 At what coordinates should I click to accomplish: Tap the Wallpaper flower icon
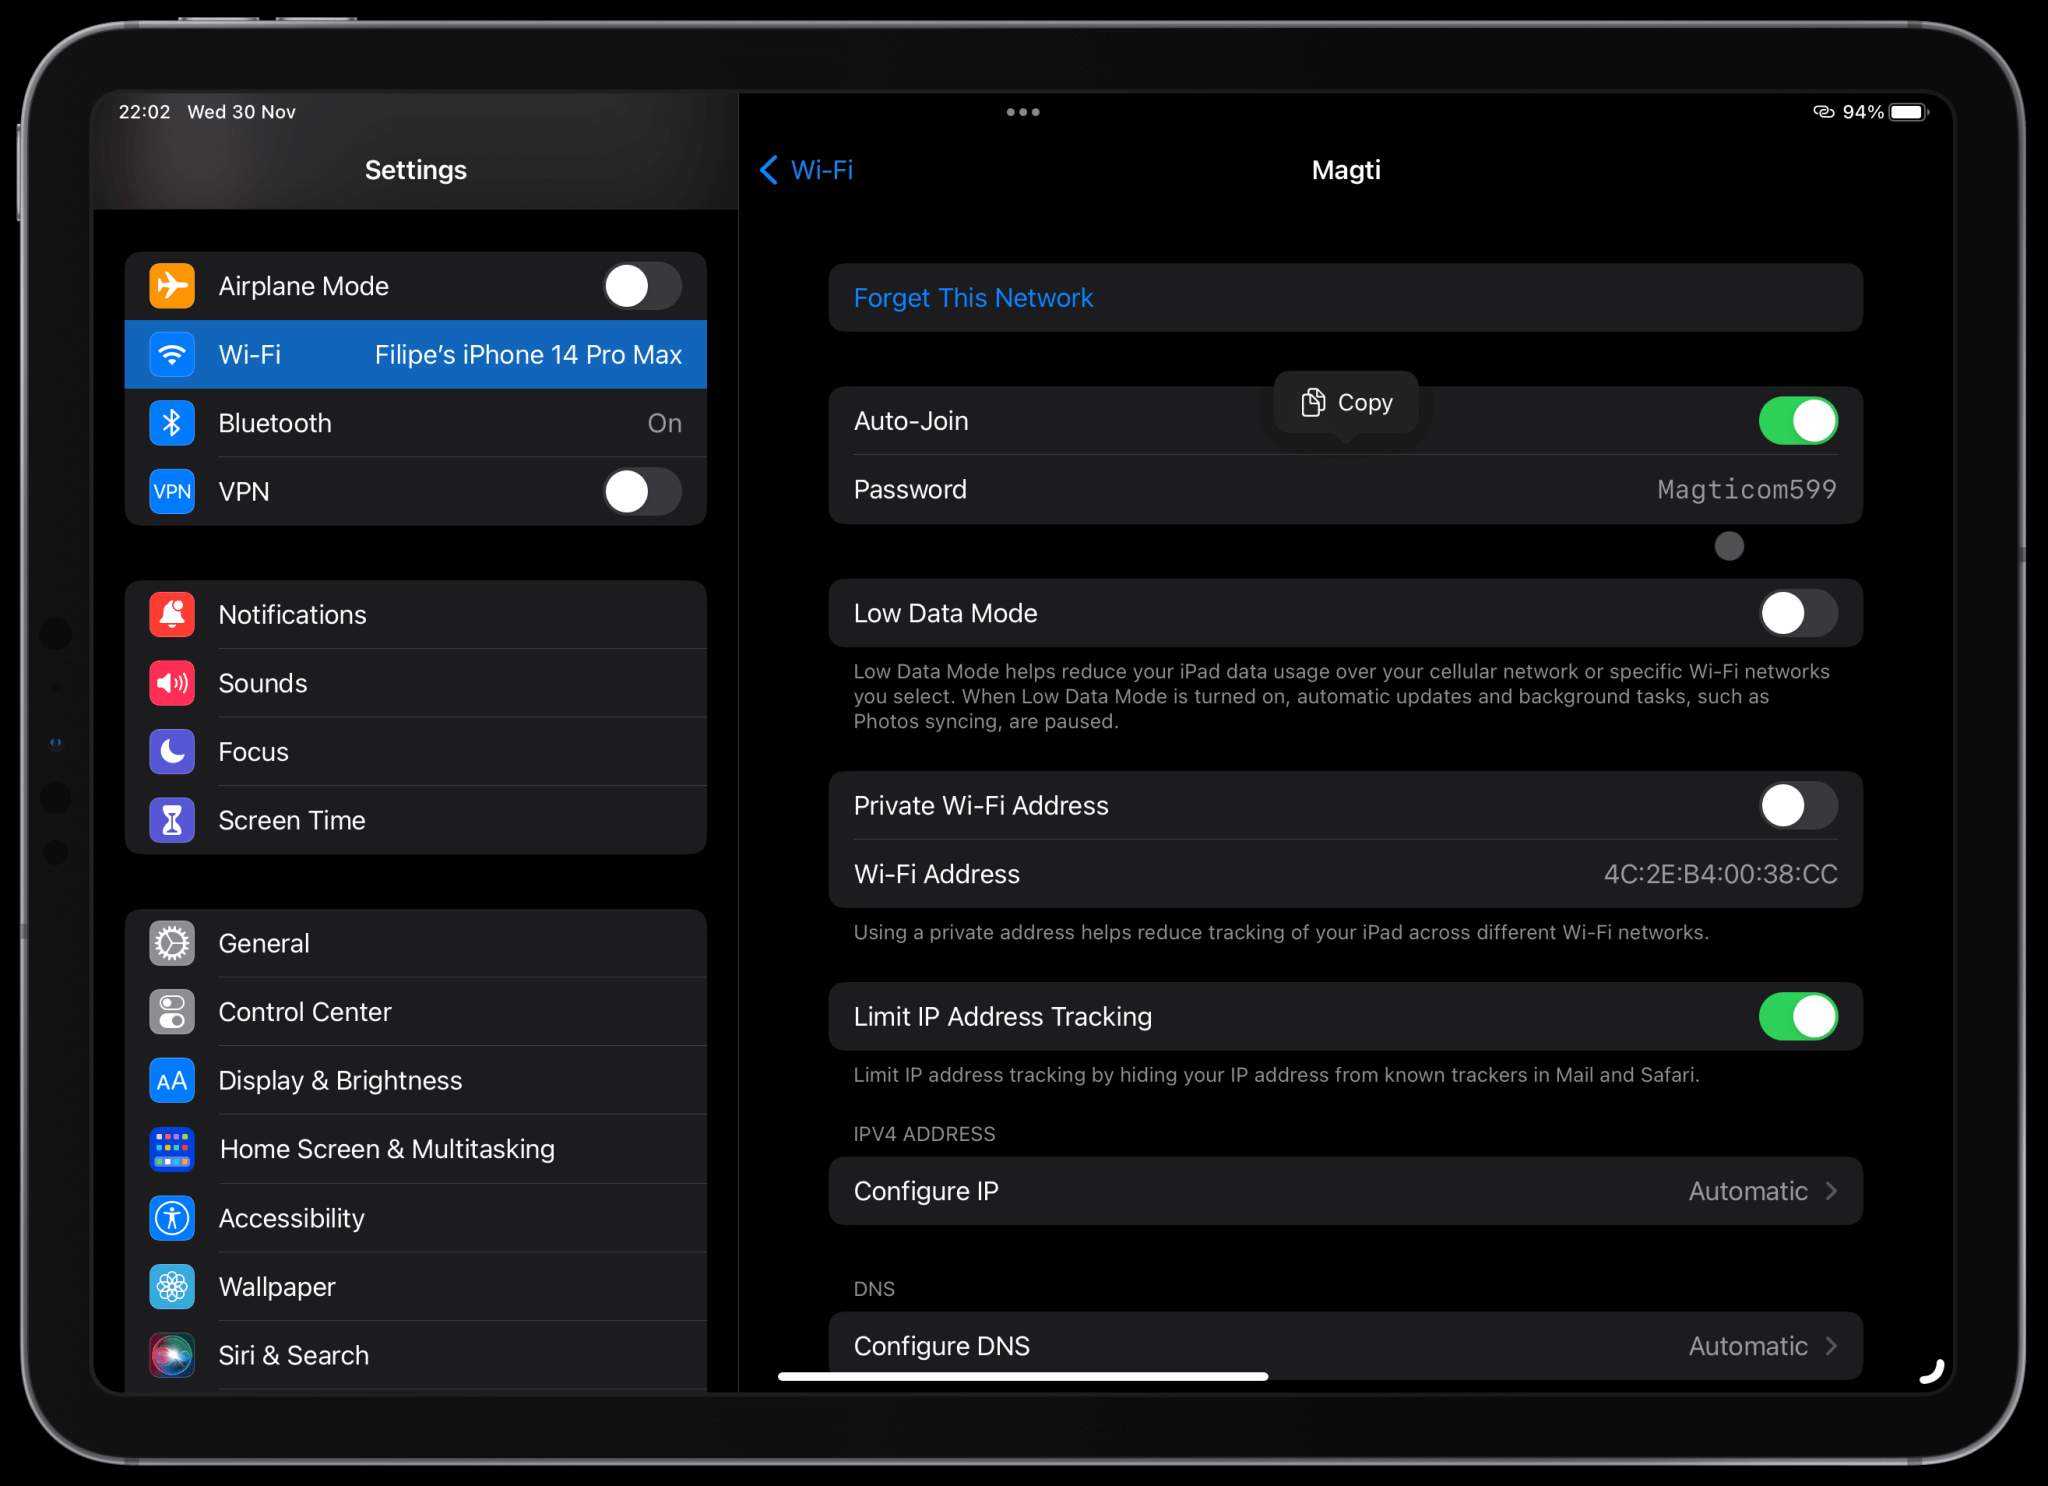(172, 1287)
